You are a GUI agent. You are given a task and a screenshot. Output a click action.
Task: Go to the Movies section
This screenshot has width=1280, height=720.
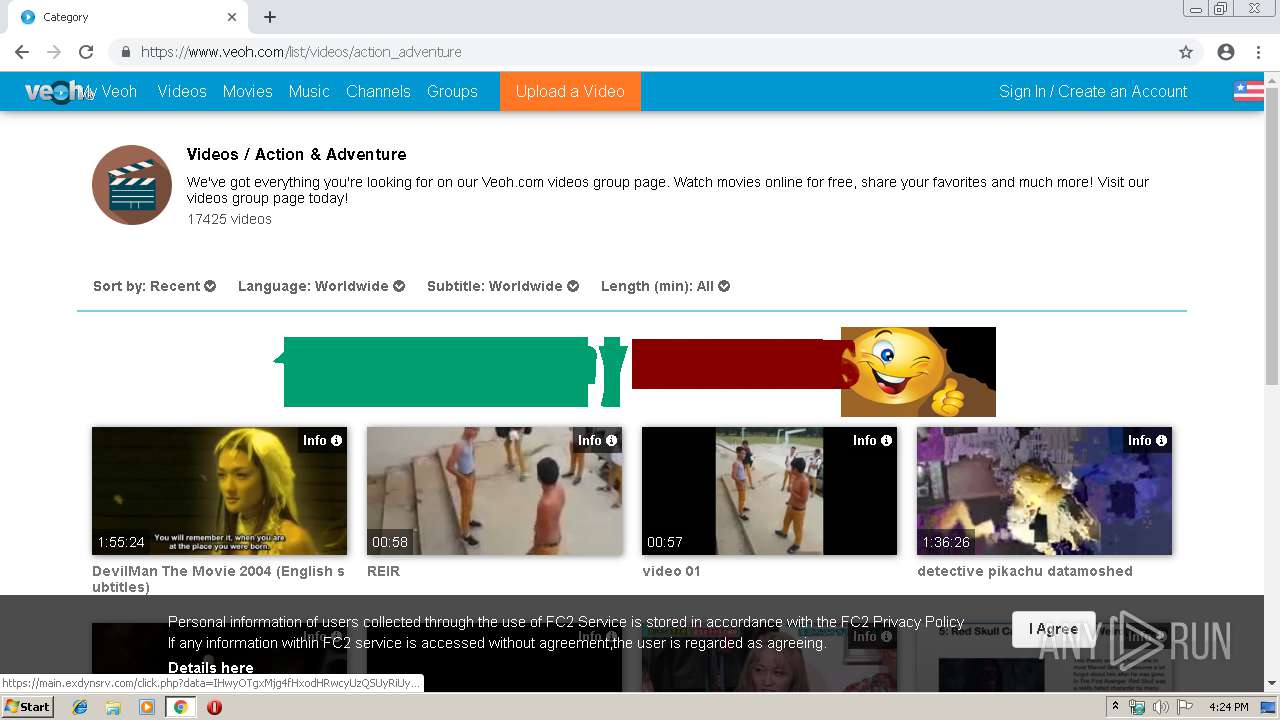coord(248,91)
